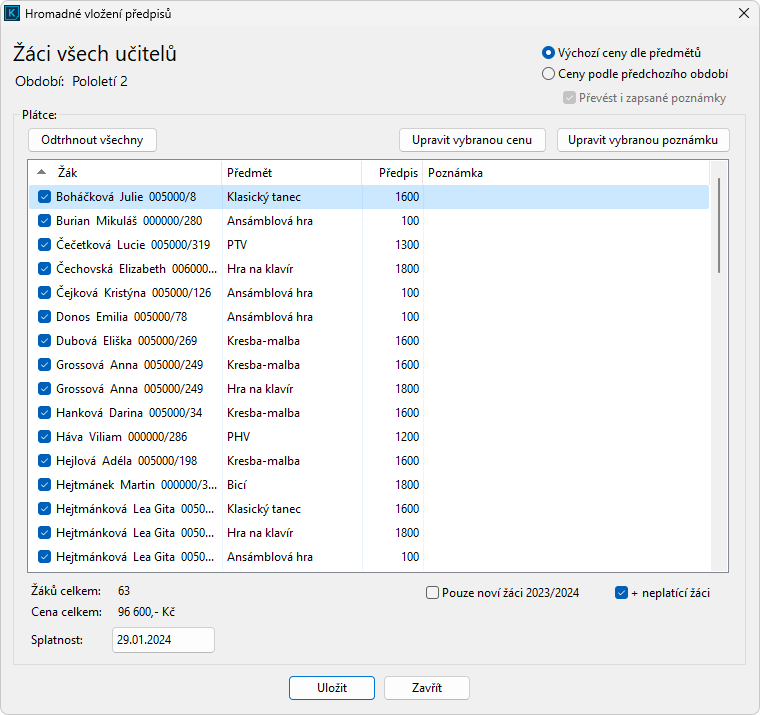The height and width of the screenshot is (715, 760).
Task: Uncheck the '+ neplatící žáci' checkbox
Action: (x=622, y=593)
